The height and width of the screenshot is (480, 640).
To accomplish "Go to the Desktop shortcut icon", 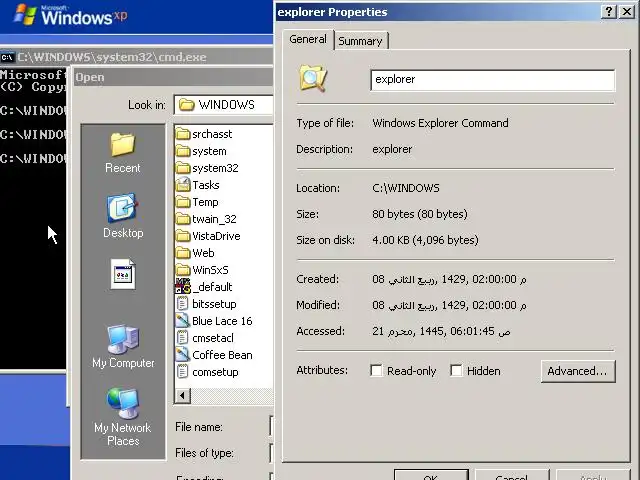I will pos(122,208).
